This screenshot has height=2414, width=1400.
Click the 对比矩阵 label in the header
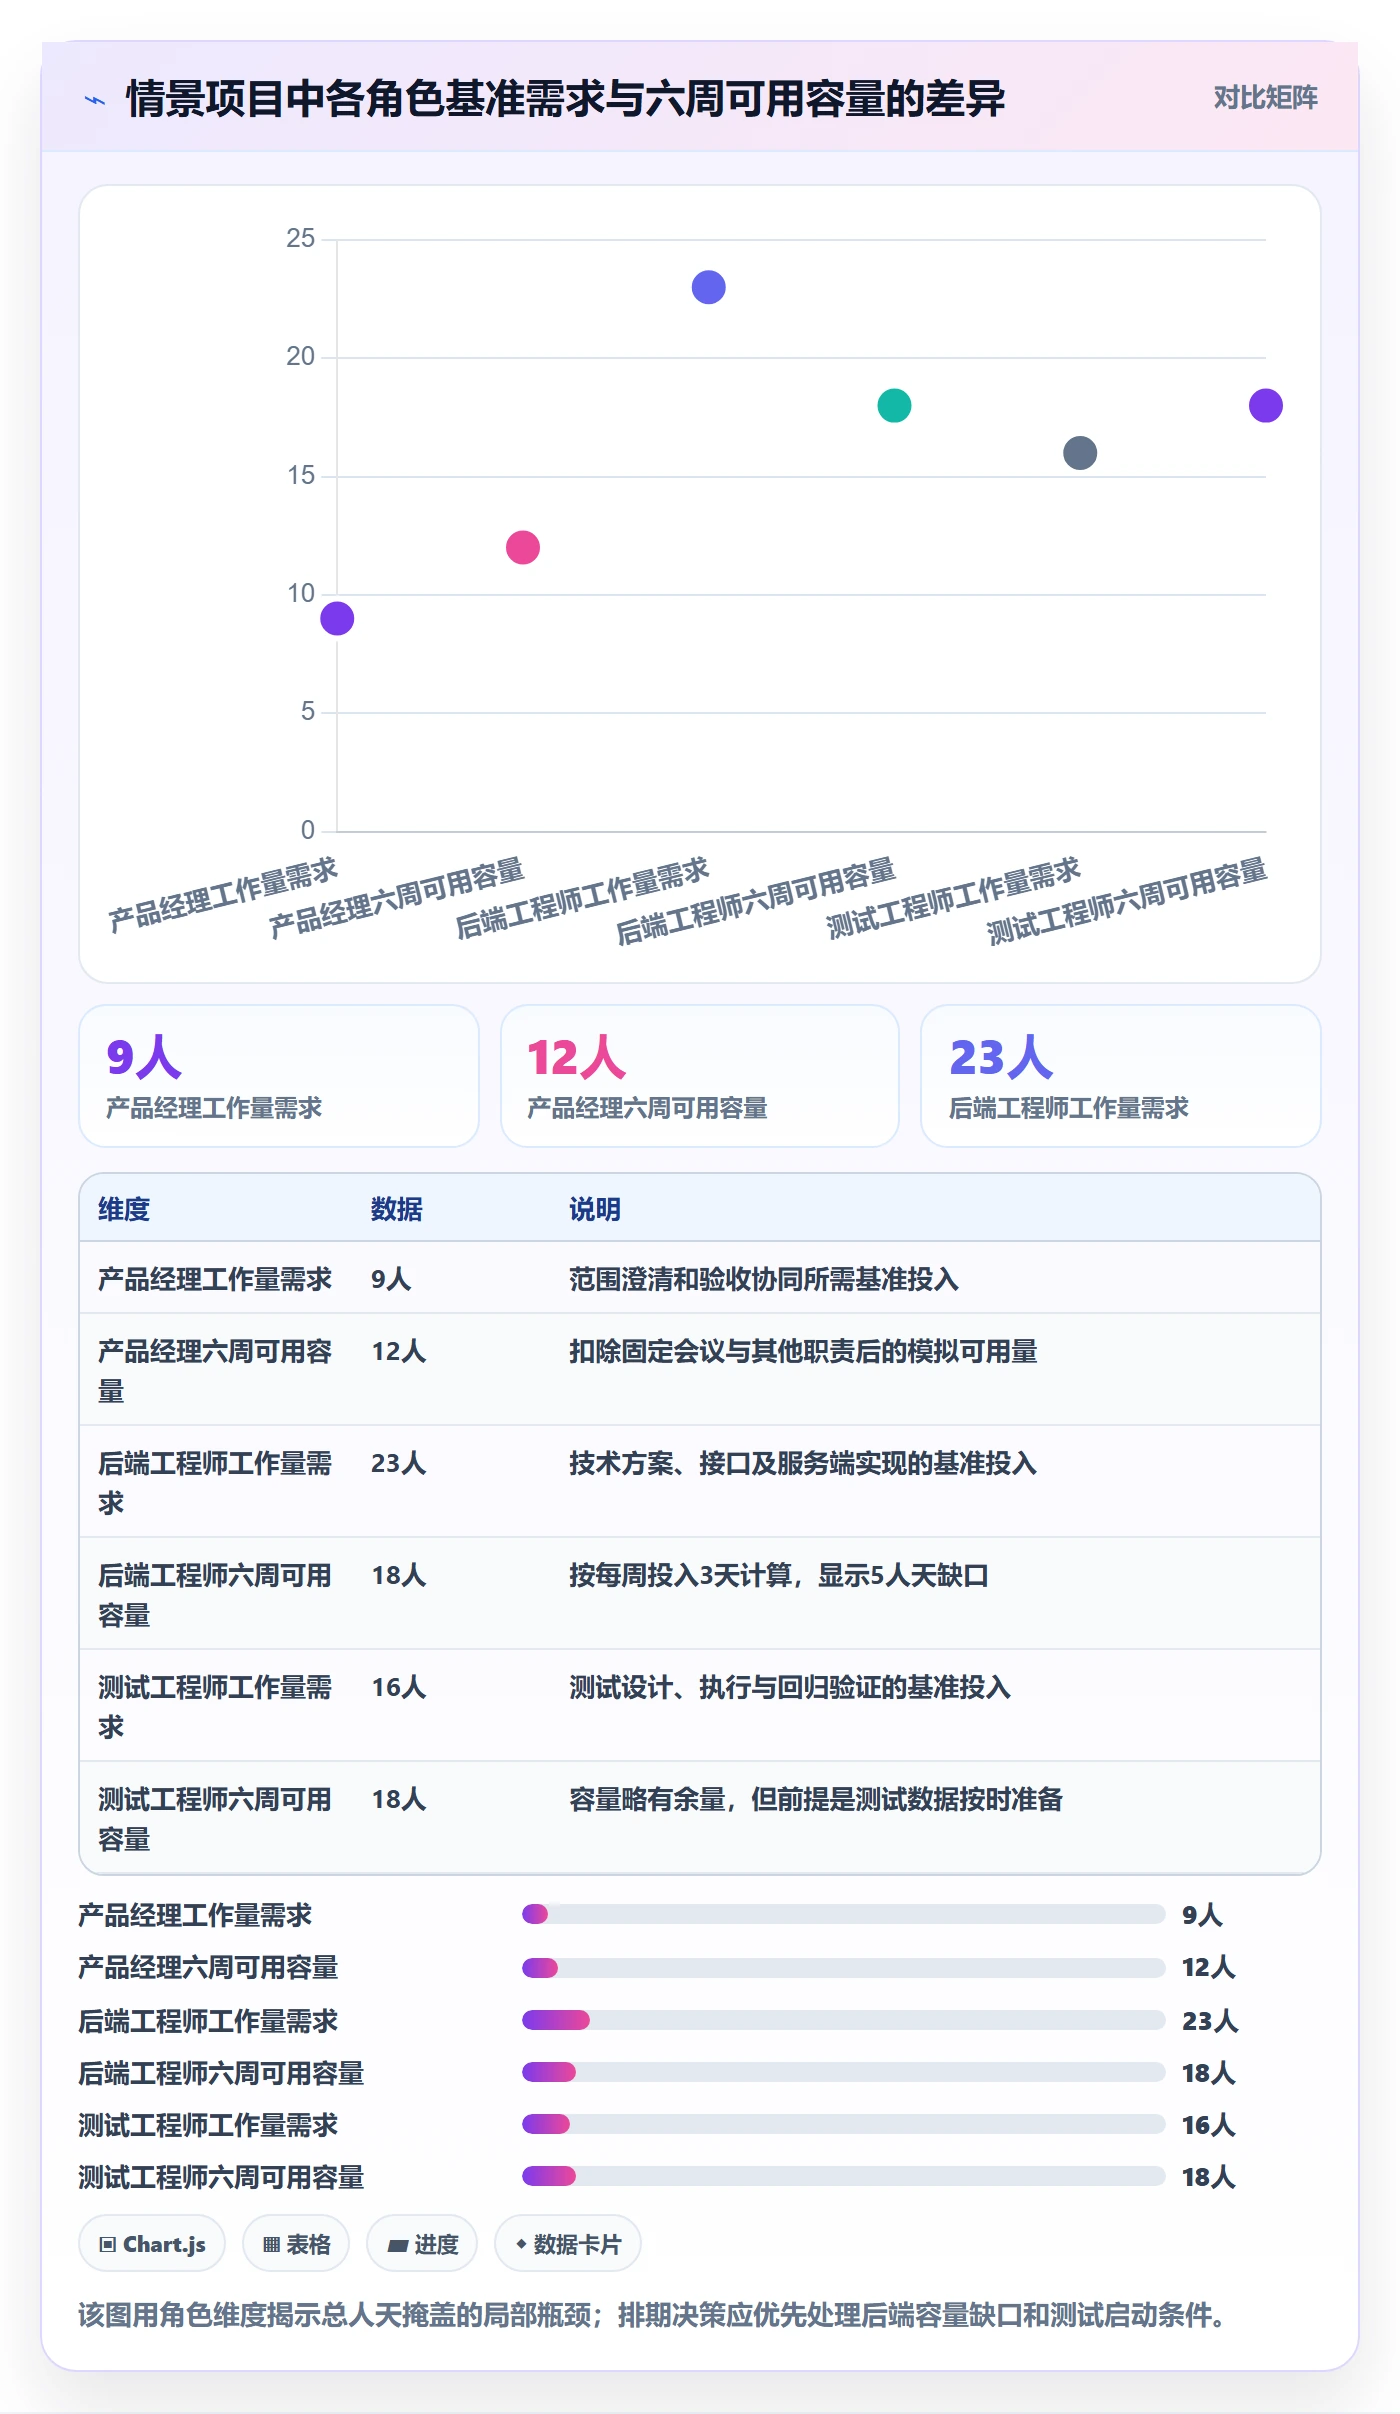click(x=1265, y=97)
